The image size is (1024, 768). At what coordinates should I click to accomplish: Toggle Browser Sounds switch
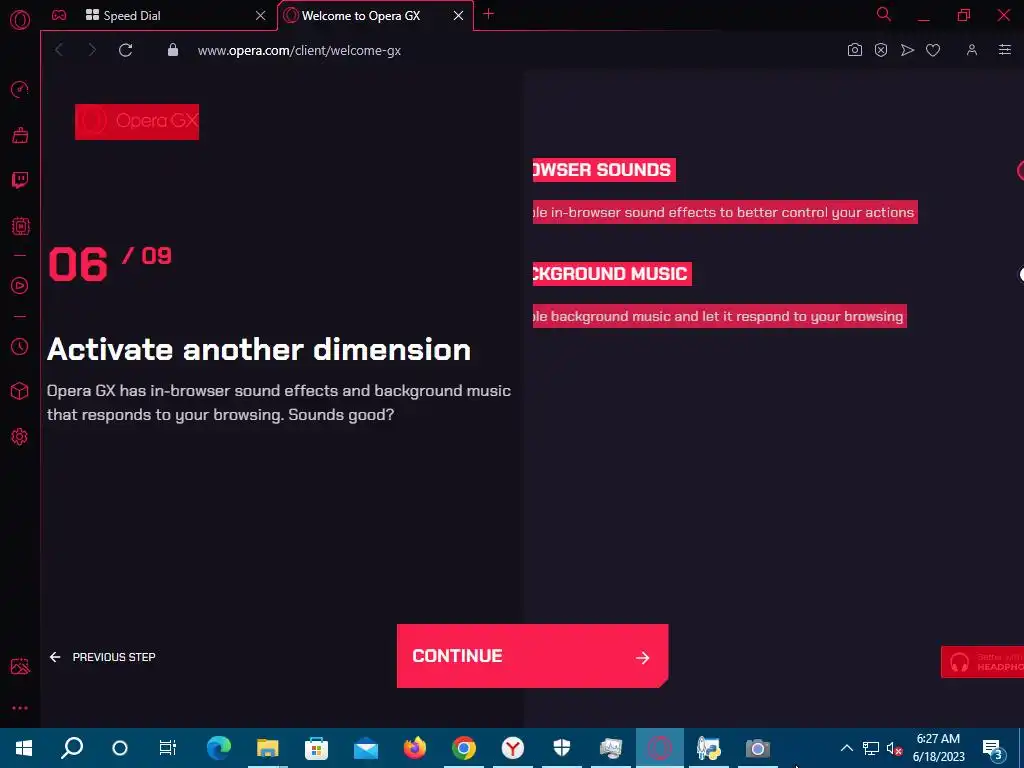(1020, 170)
